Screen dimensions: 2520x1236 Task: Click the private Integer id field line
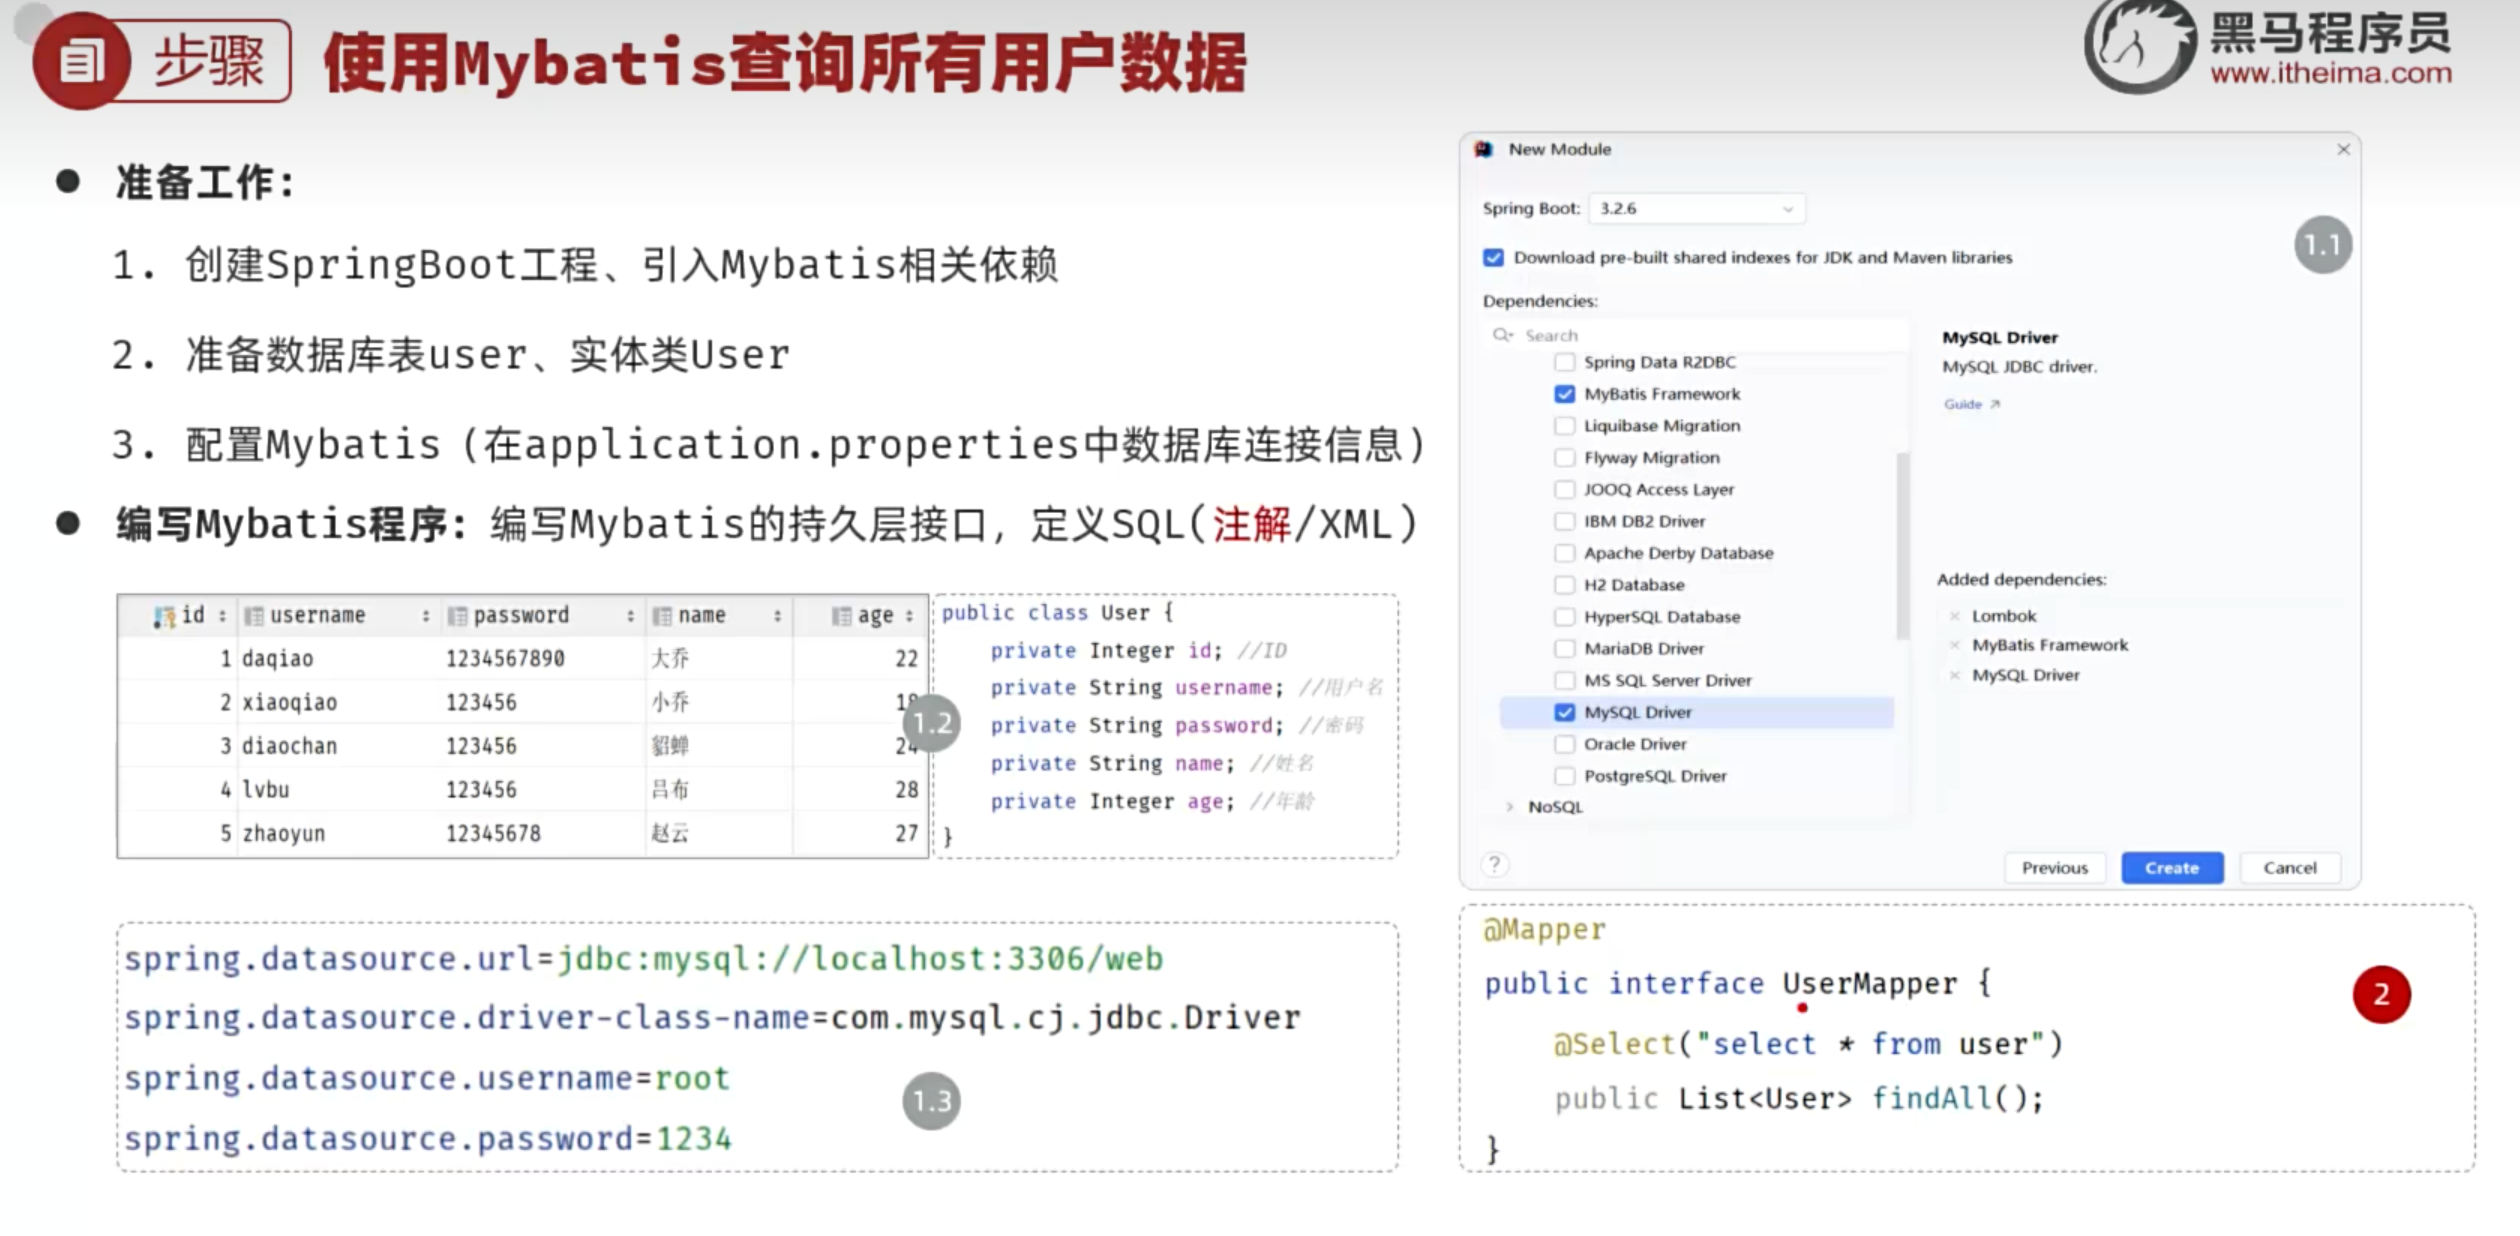tap(1138, 651)
